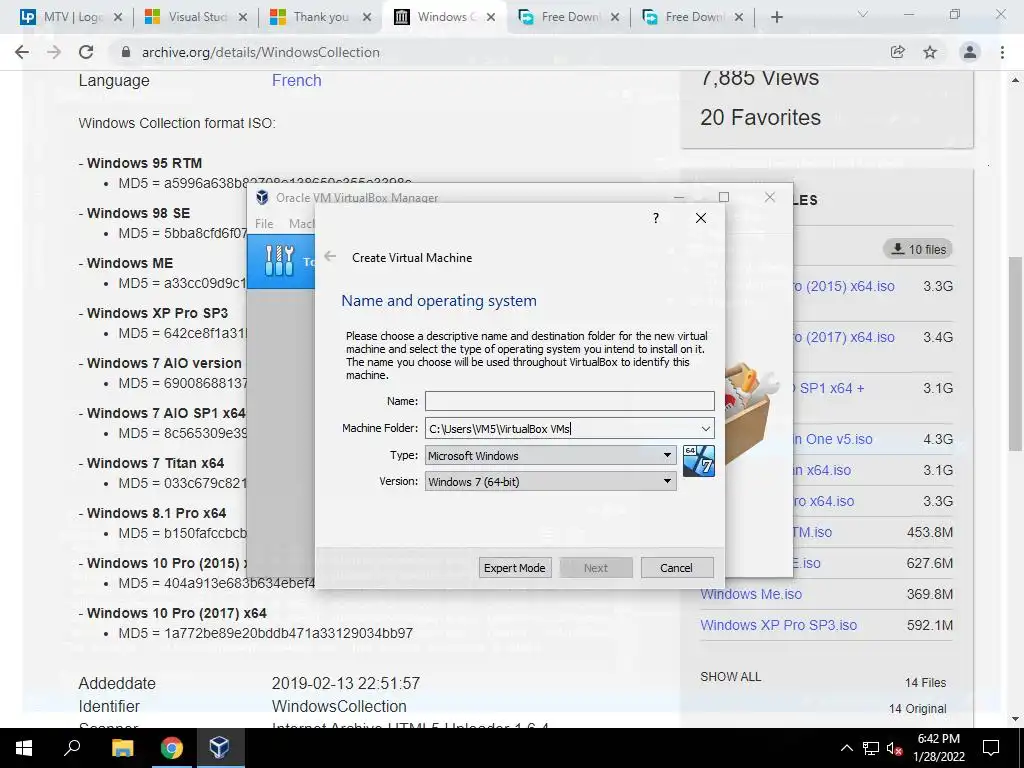Close the Thank you tab
Viewport: 1024px width, 768px height.
coord(367,18)
